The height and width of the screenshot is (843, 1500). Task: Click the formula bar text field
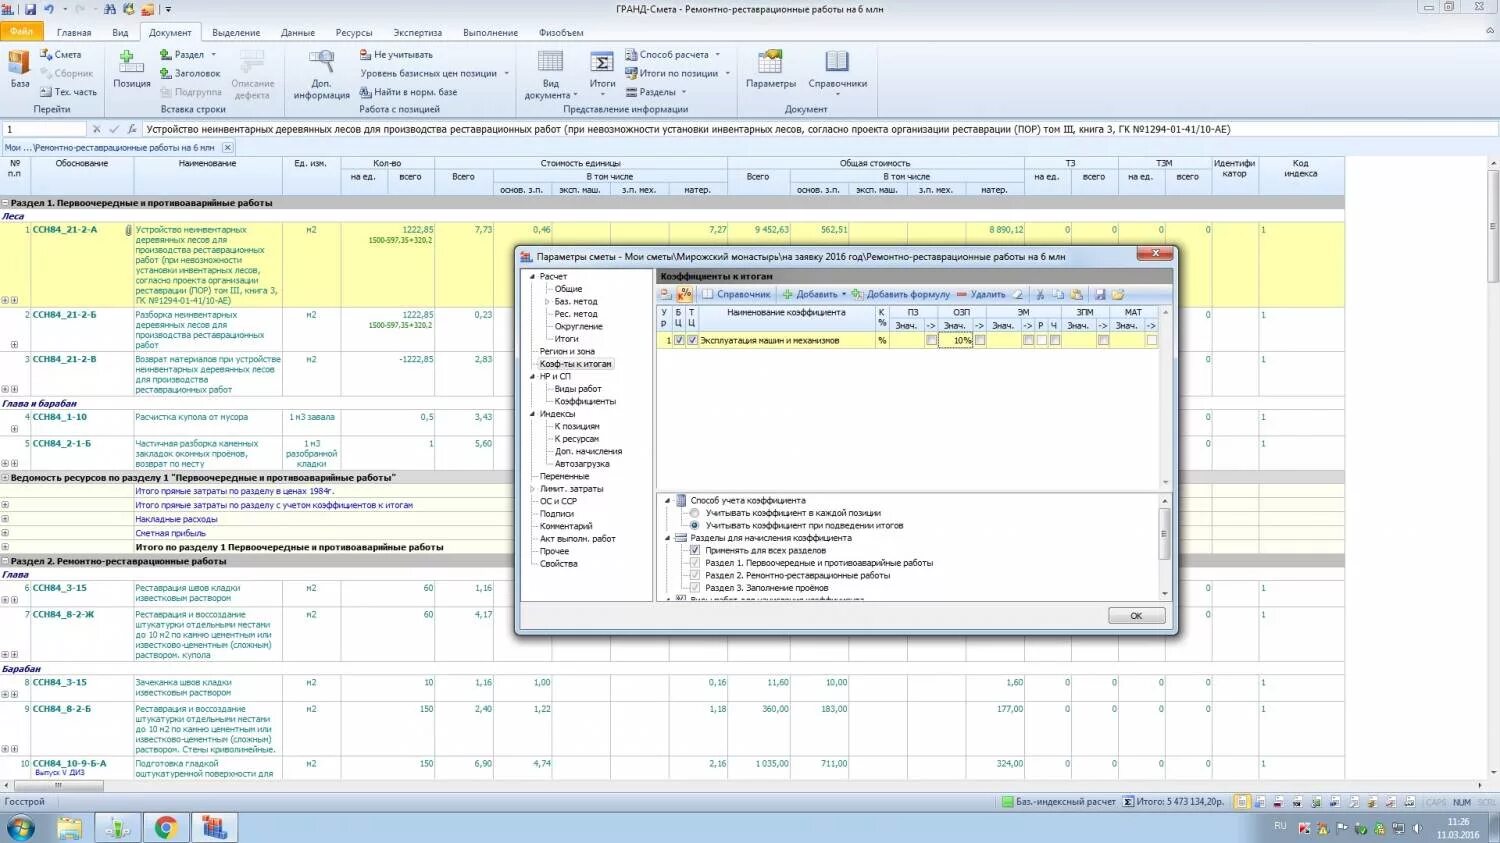pyautogui.click(x=818, y=129)
